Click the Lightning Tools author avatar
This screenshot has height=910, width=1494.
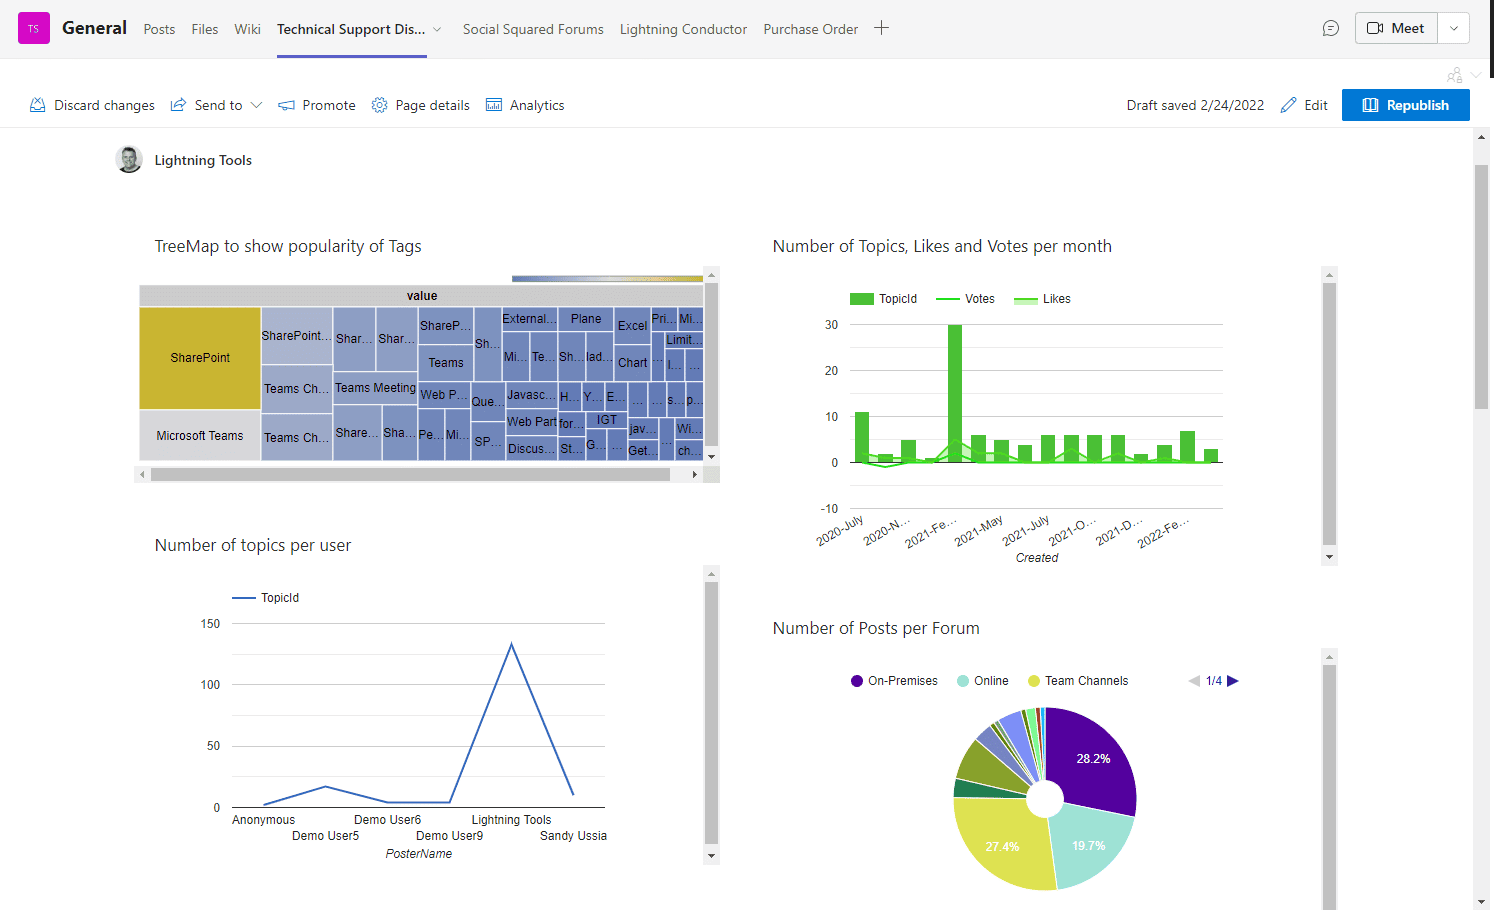129,158
